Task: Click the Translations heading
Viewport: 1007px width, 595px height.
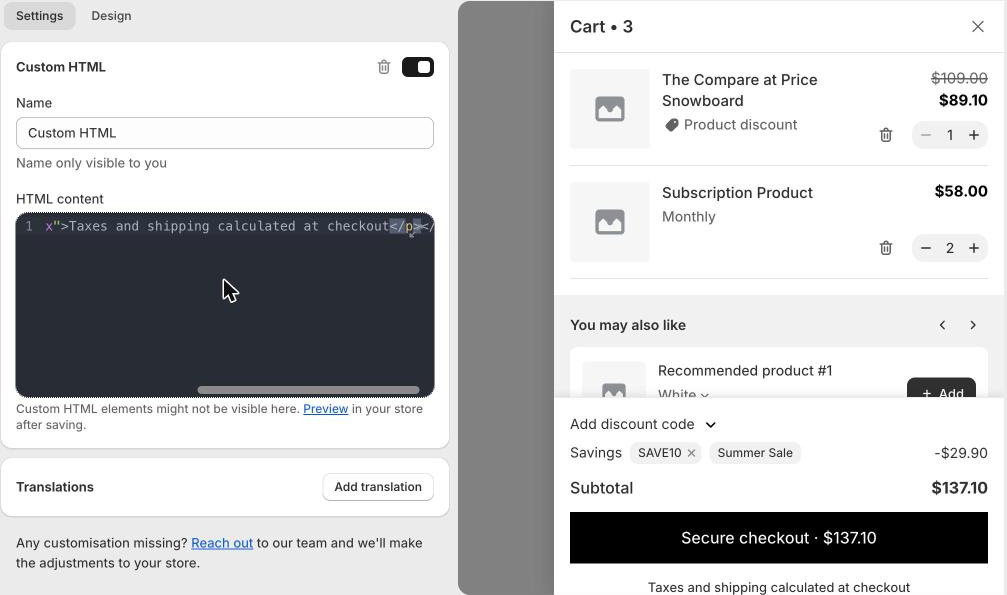Action: pyautogui.click(x=55, y=487)
